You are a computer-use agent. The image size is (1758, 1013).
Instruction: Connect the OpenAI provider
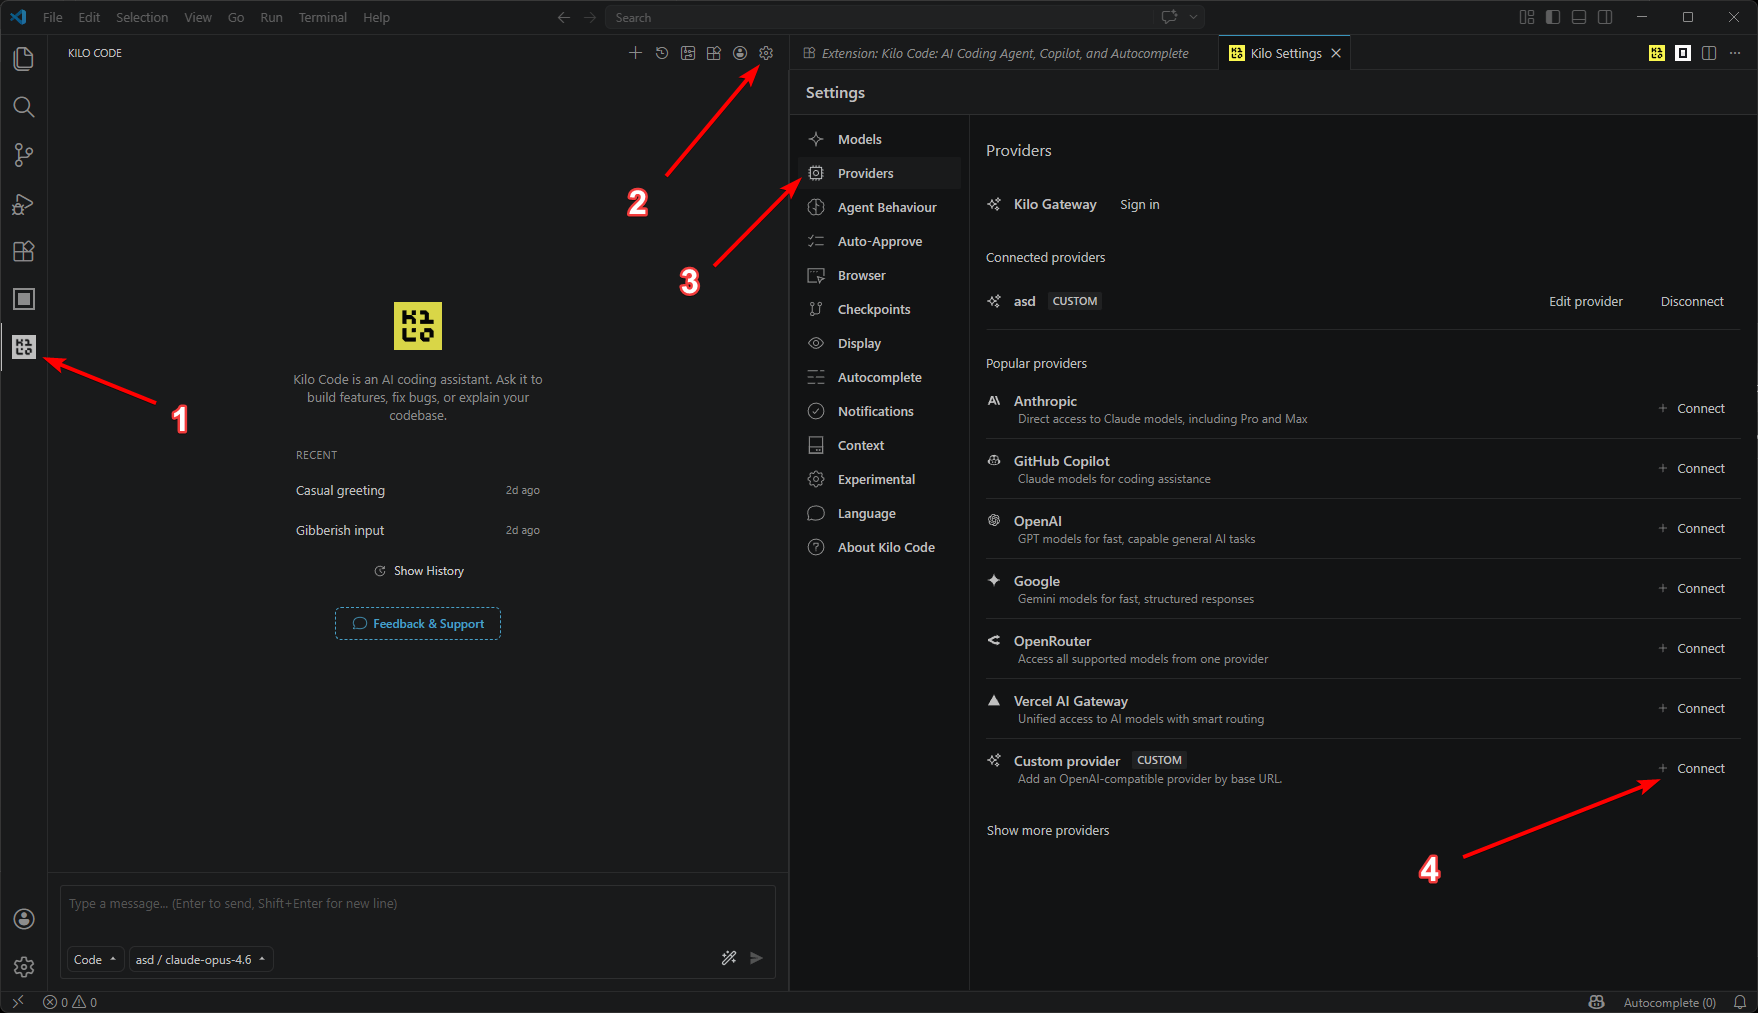(1692, 528)
